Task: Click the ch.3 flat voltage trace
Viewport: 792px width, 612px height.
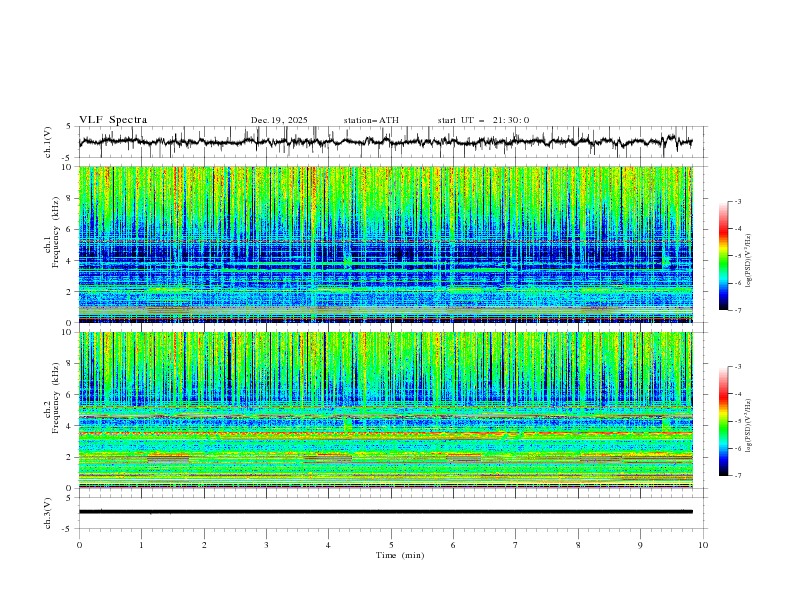Action: tap(386, 512)
